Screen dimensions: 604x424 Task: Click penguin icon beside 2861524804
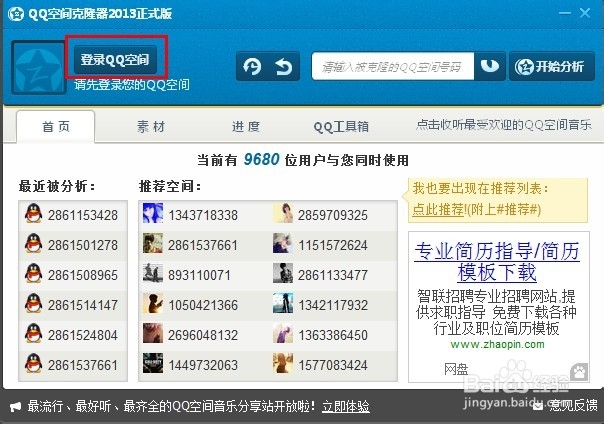34,333
